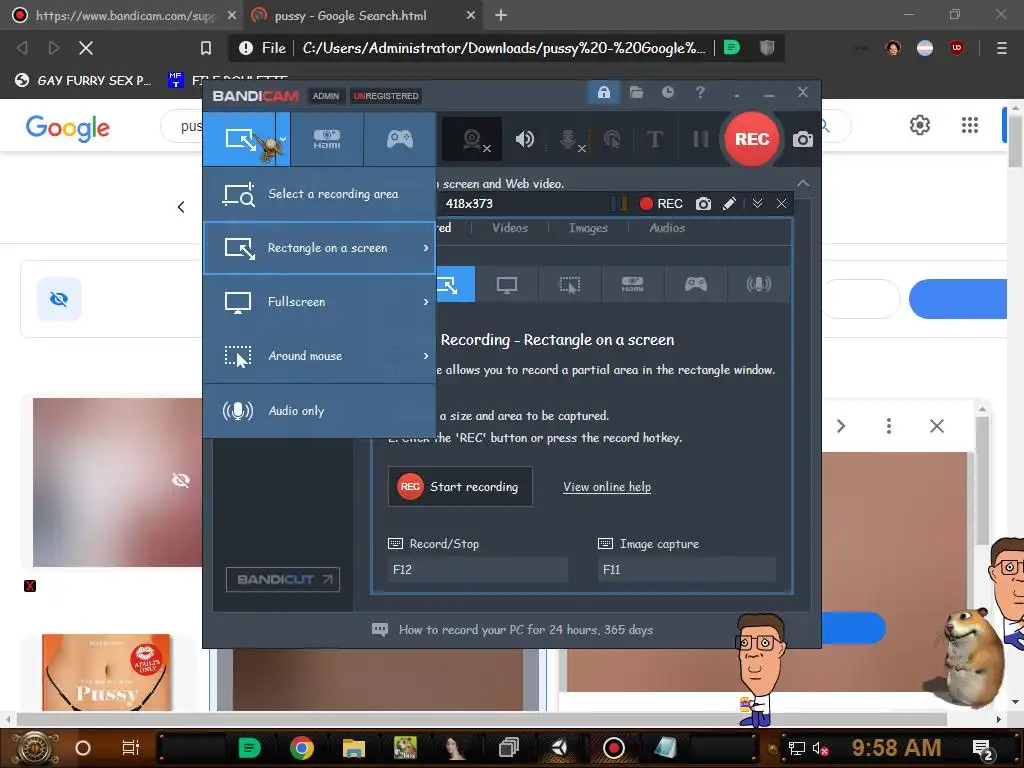Click the blurred image eye-slash icon
The height and width of the screenshot is (768, 1024).
181,481
